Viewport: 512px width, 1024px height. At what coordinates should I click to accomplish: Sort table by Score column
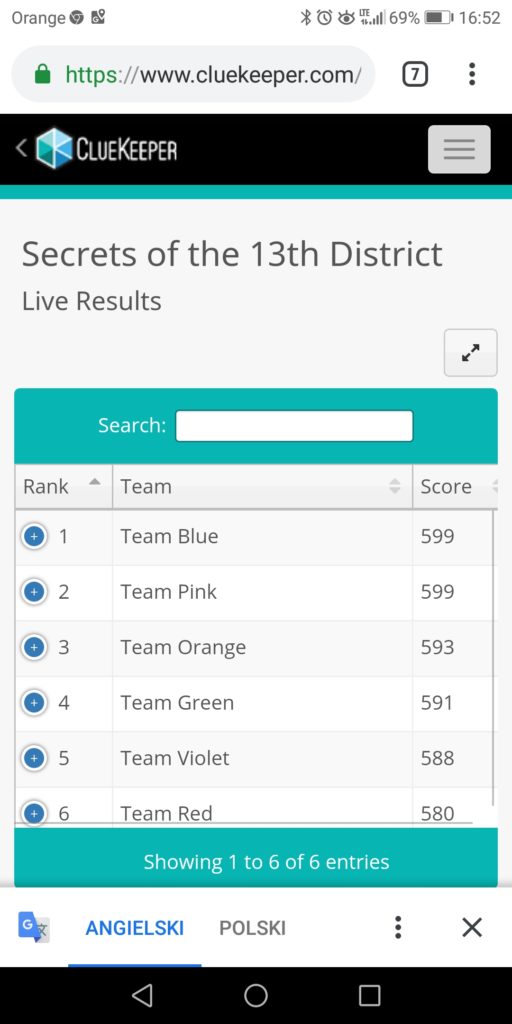(x=455, y=487)
